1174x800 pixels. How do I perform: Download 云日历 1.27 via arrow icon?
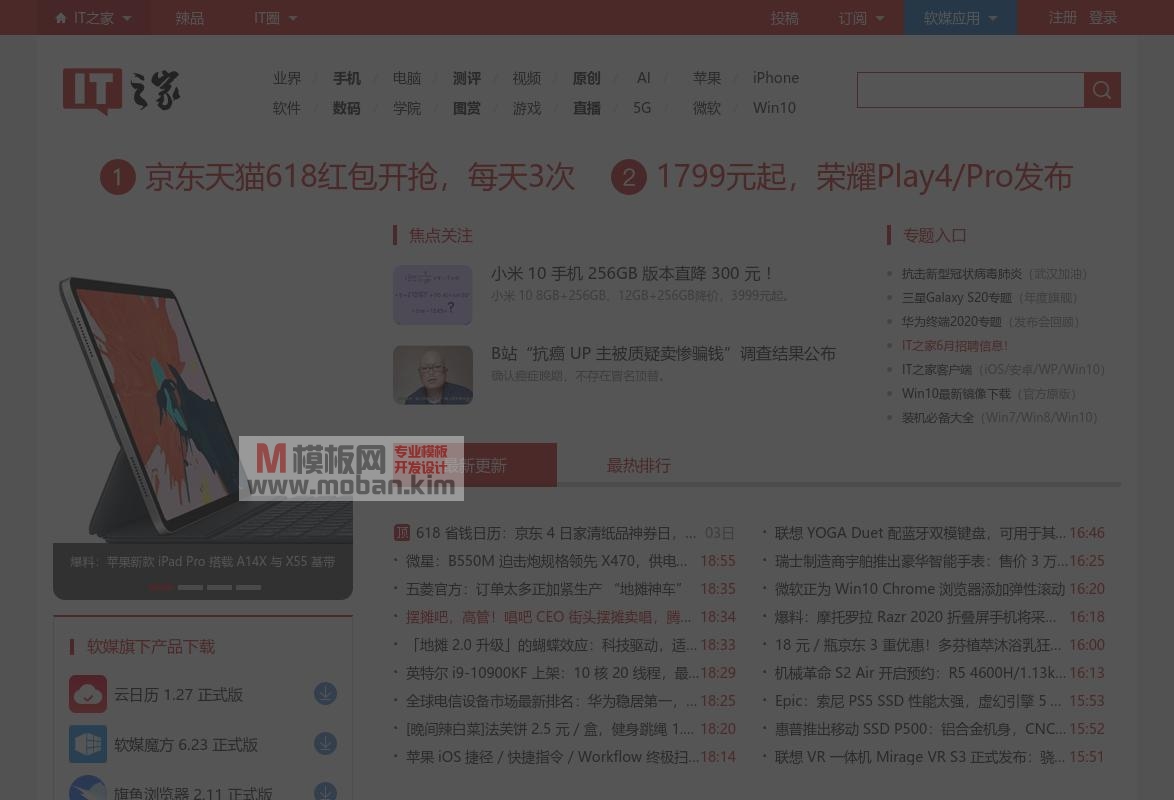325,694
